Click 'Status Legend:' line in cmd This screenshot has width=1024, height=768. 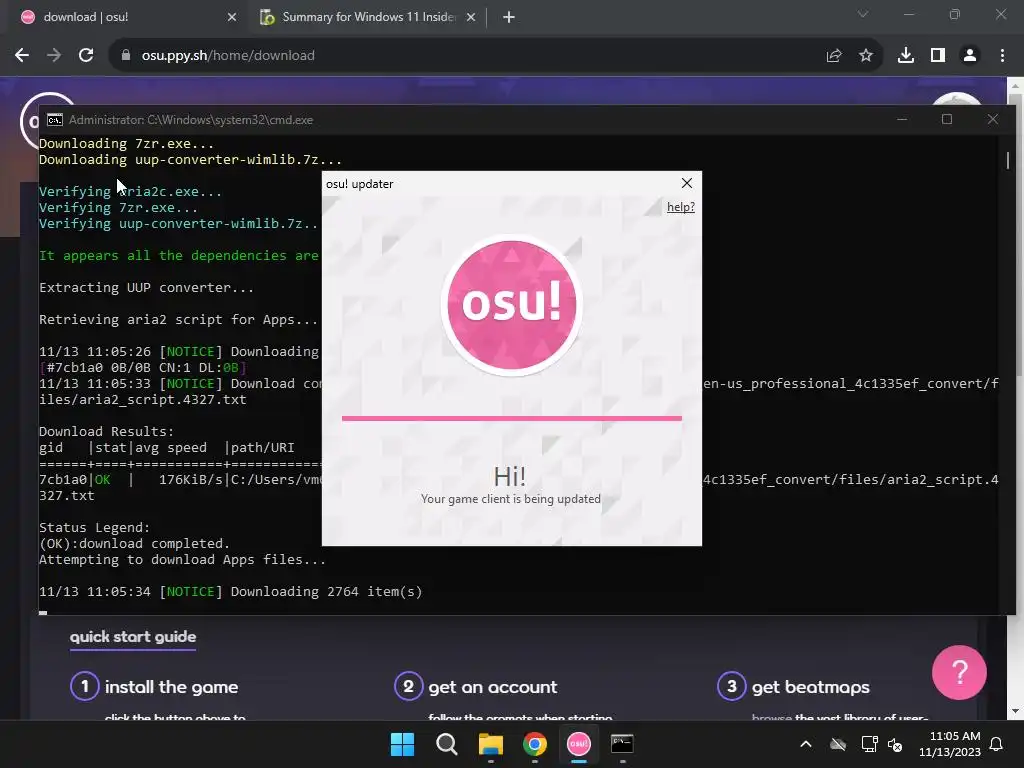coord(95,528)
